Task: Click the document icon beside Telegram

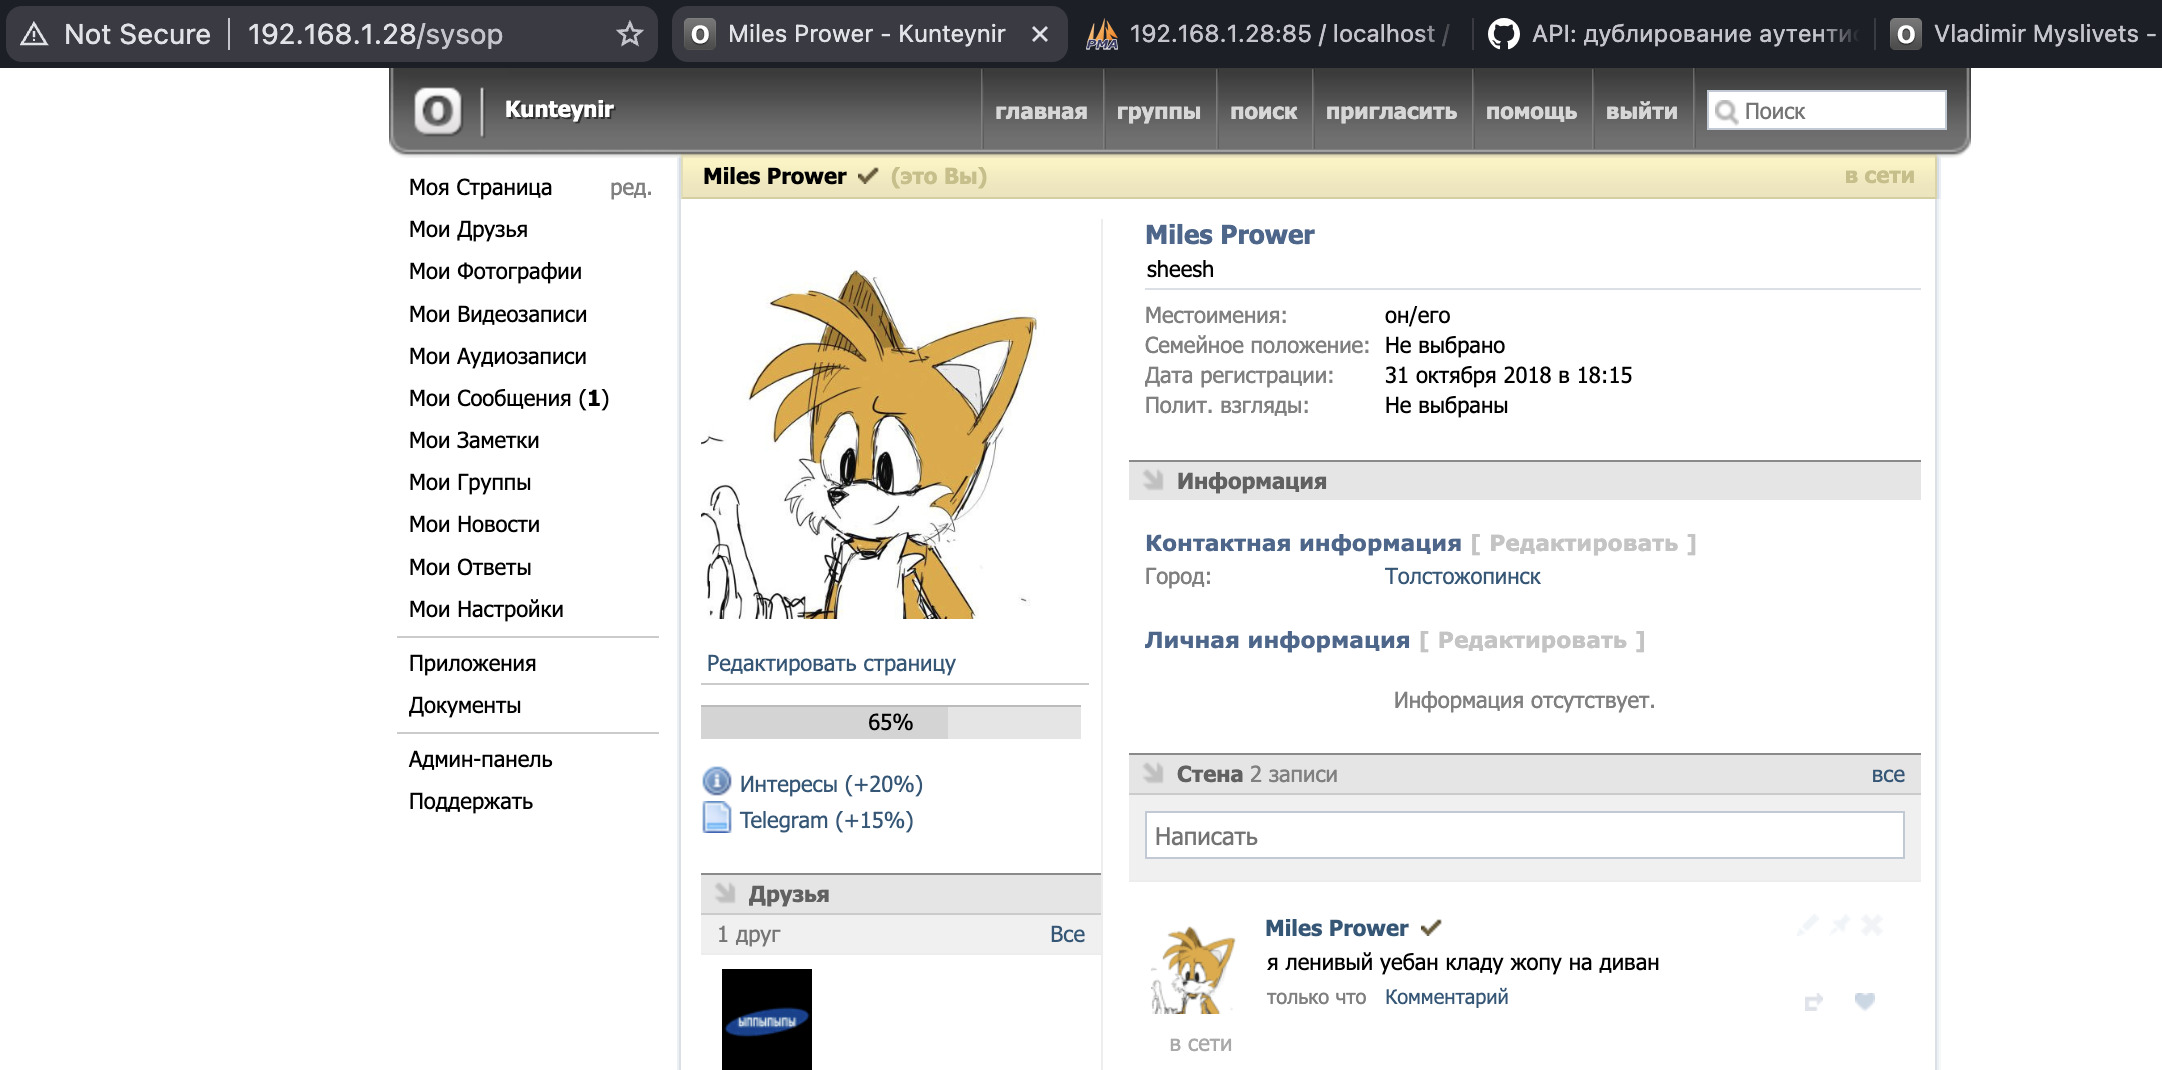Action: tap(717, 818)
